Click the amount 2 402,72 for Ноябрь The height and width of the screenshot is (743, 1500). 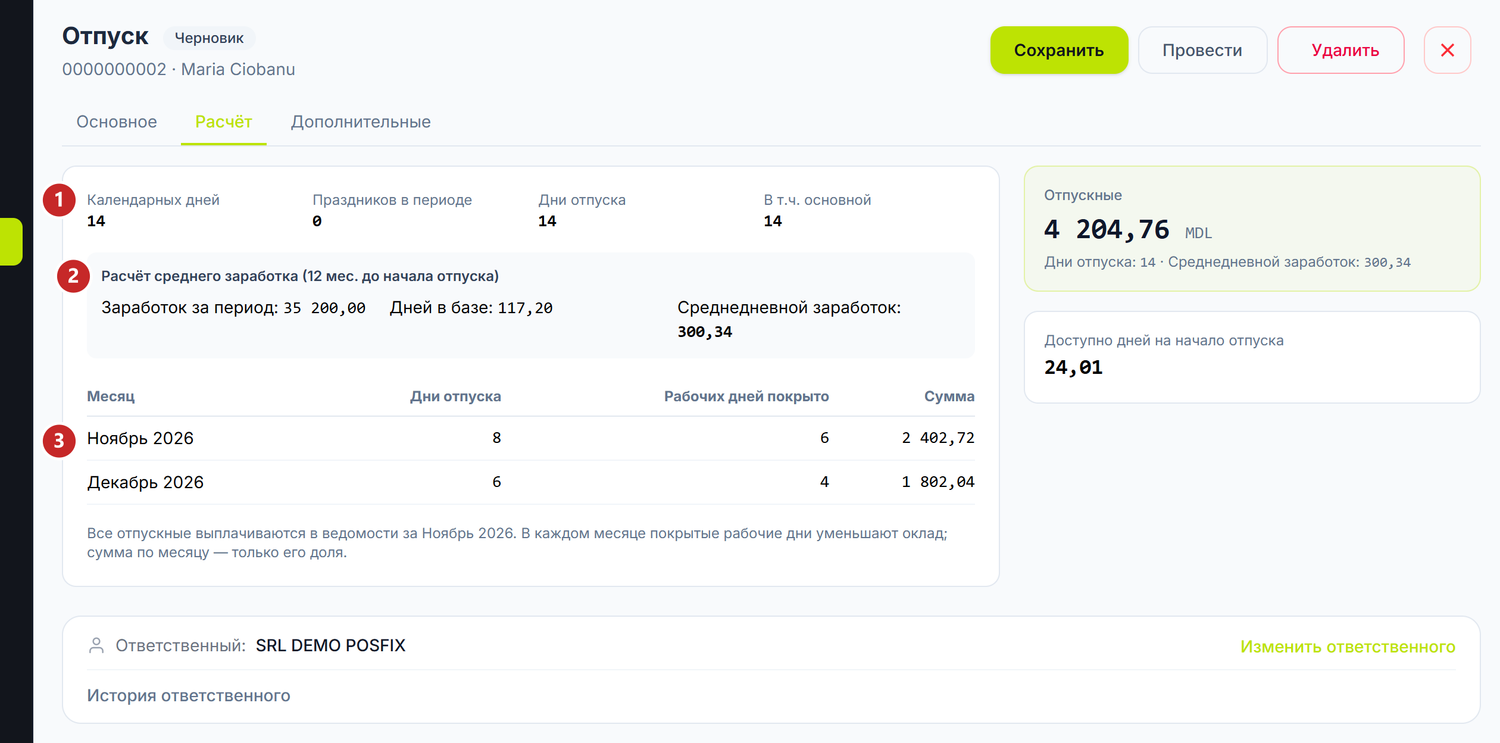938,438
